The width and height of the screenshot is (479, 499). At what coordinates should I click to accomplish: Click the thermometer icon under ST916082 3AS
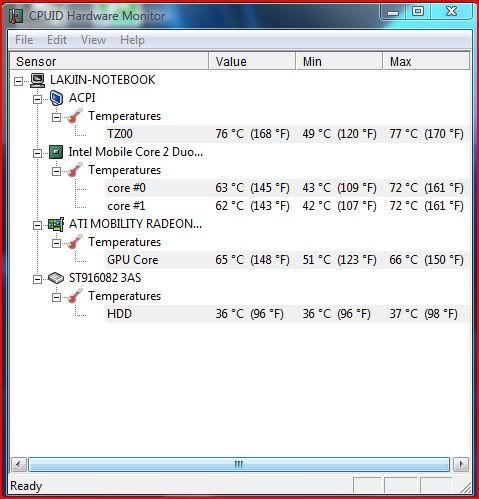[x=75, y=296]
